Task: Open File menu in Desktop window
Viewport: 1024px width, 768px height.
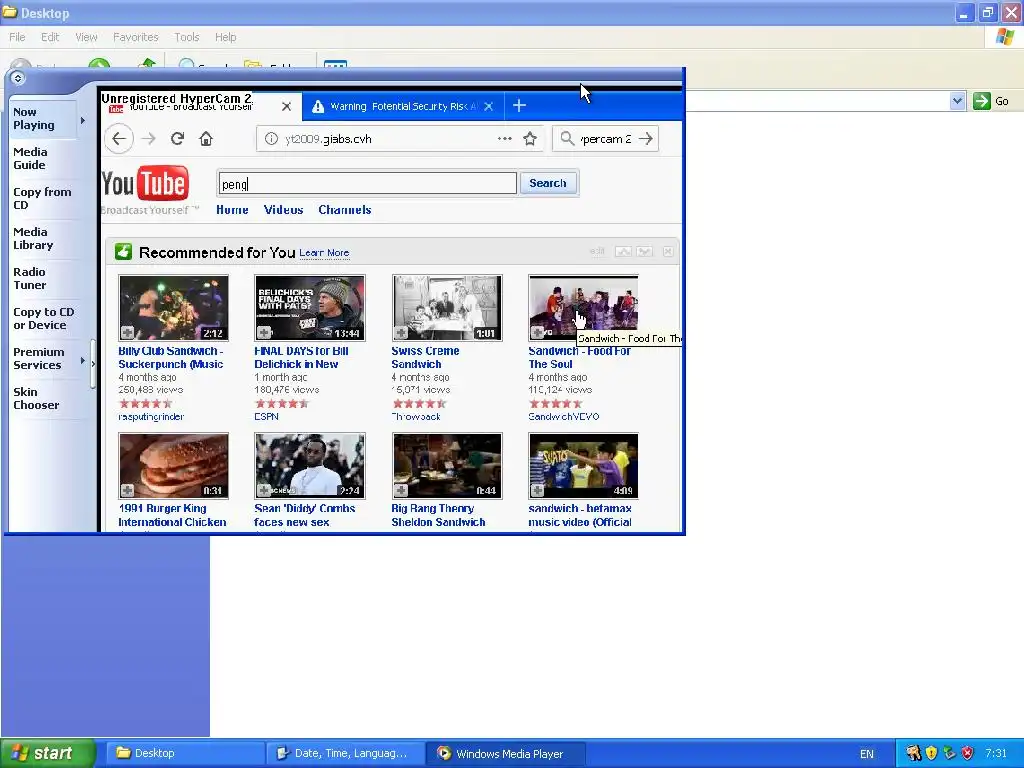Action: point(18,37)
